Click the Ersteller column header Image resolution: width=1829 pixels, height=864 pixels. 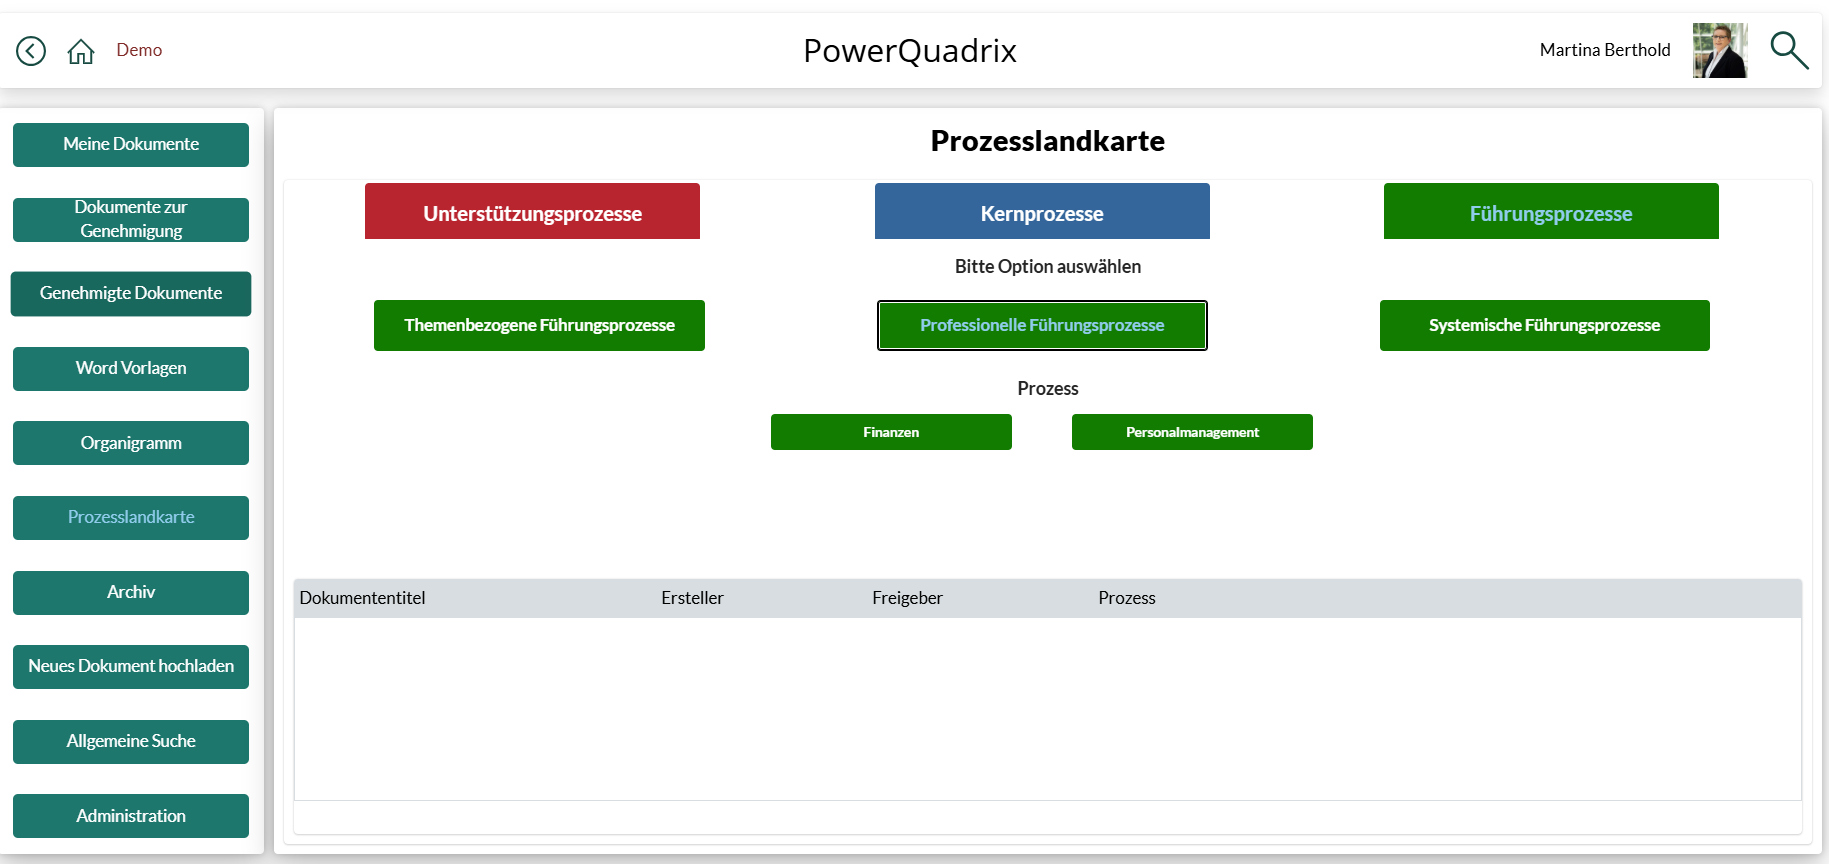click(x=692, y=598)
